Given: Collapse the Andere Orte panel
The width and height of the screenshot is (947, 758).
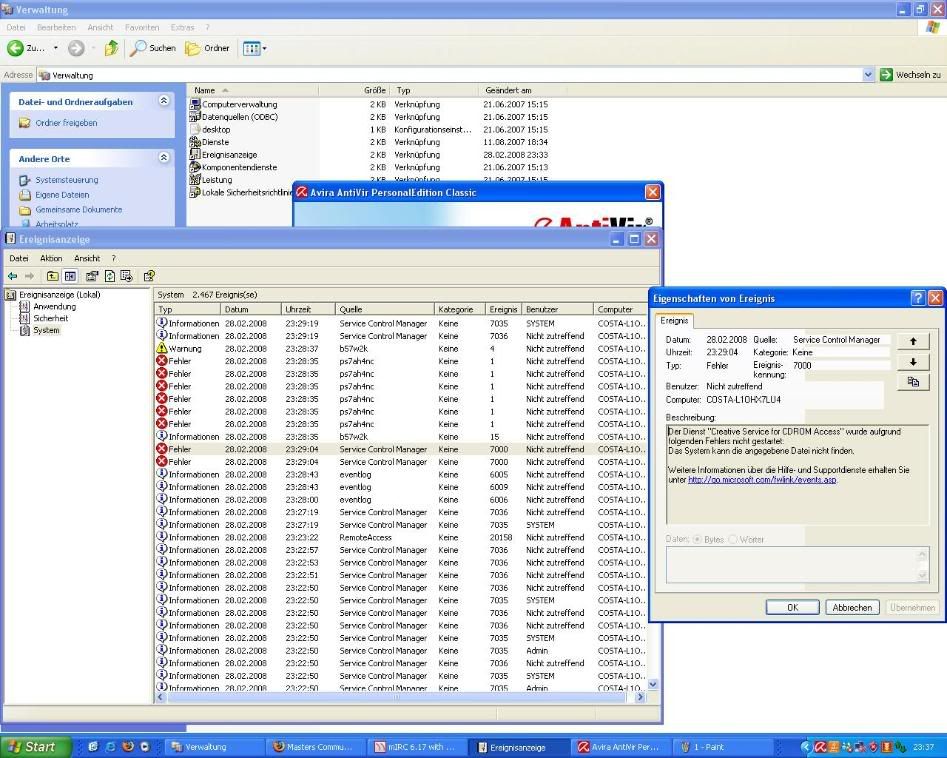Looking at the screenshot, I should tap(164, 158).
